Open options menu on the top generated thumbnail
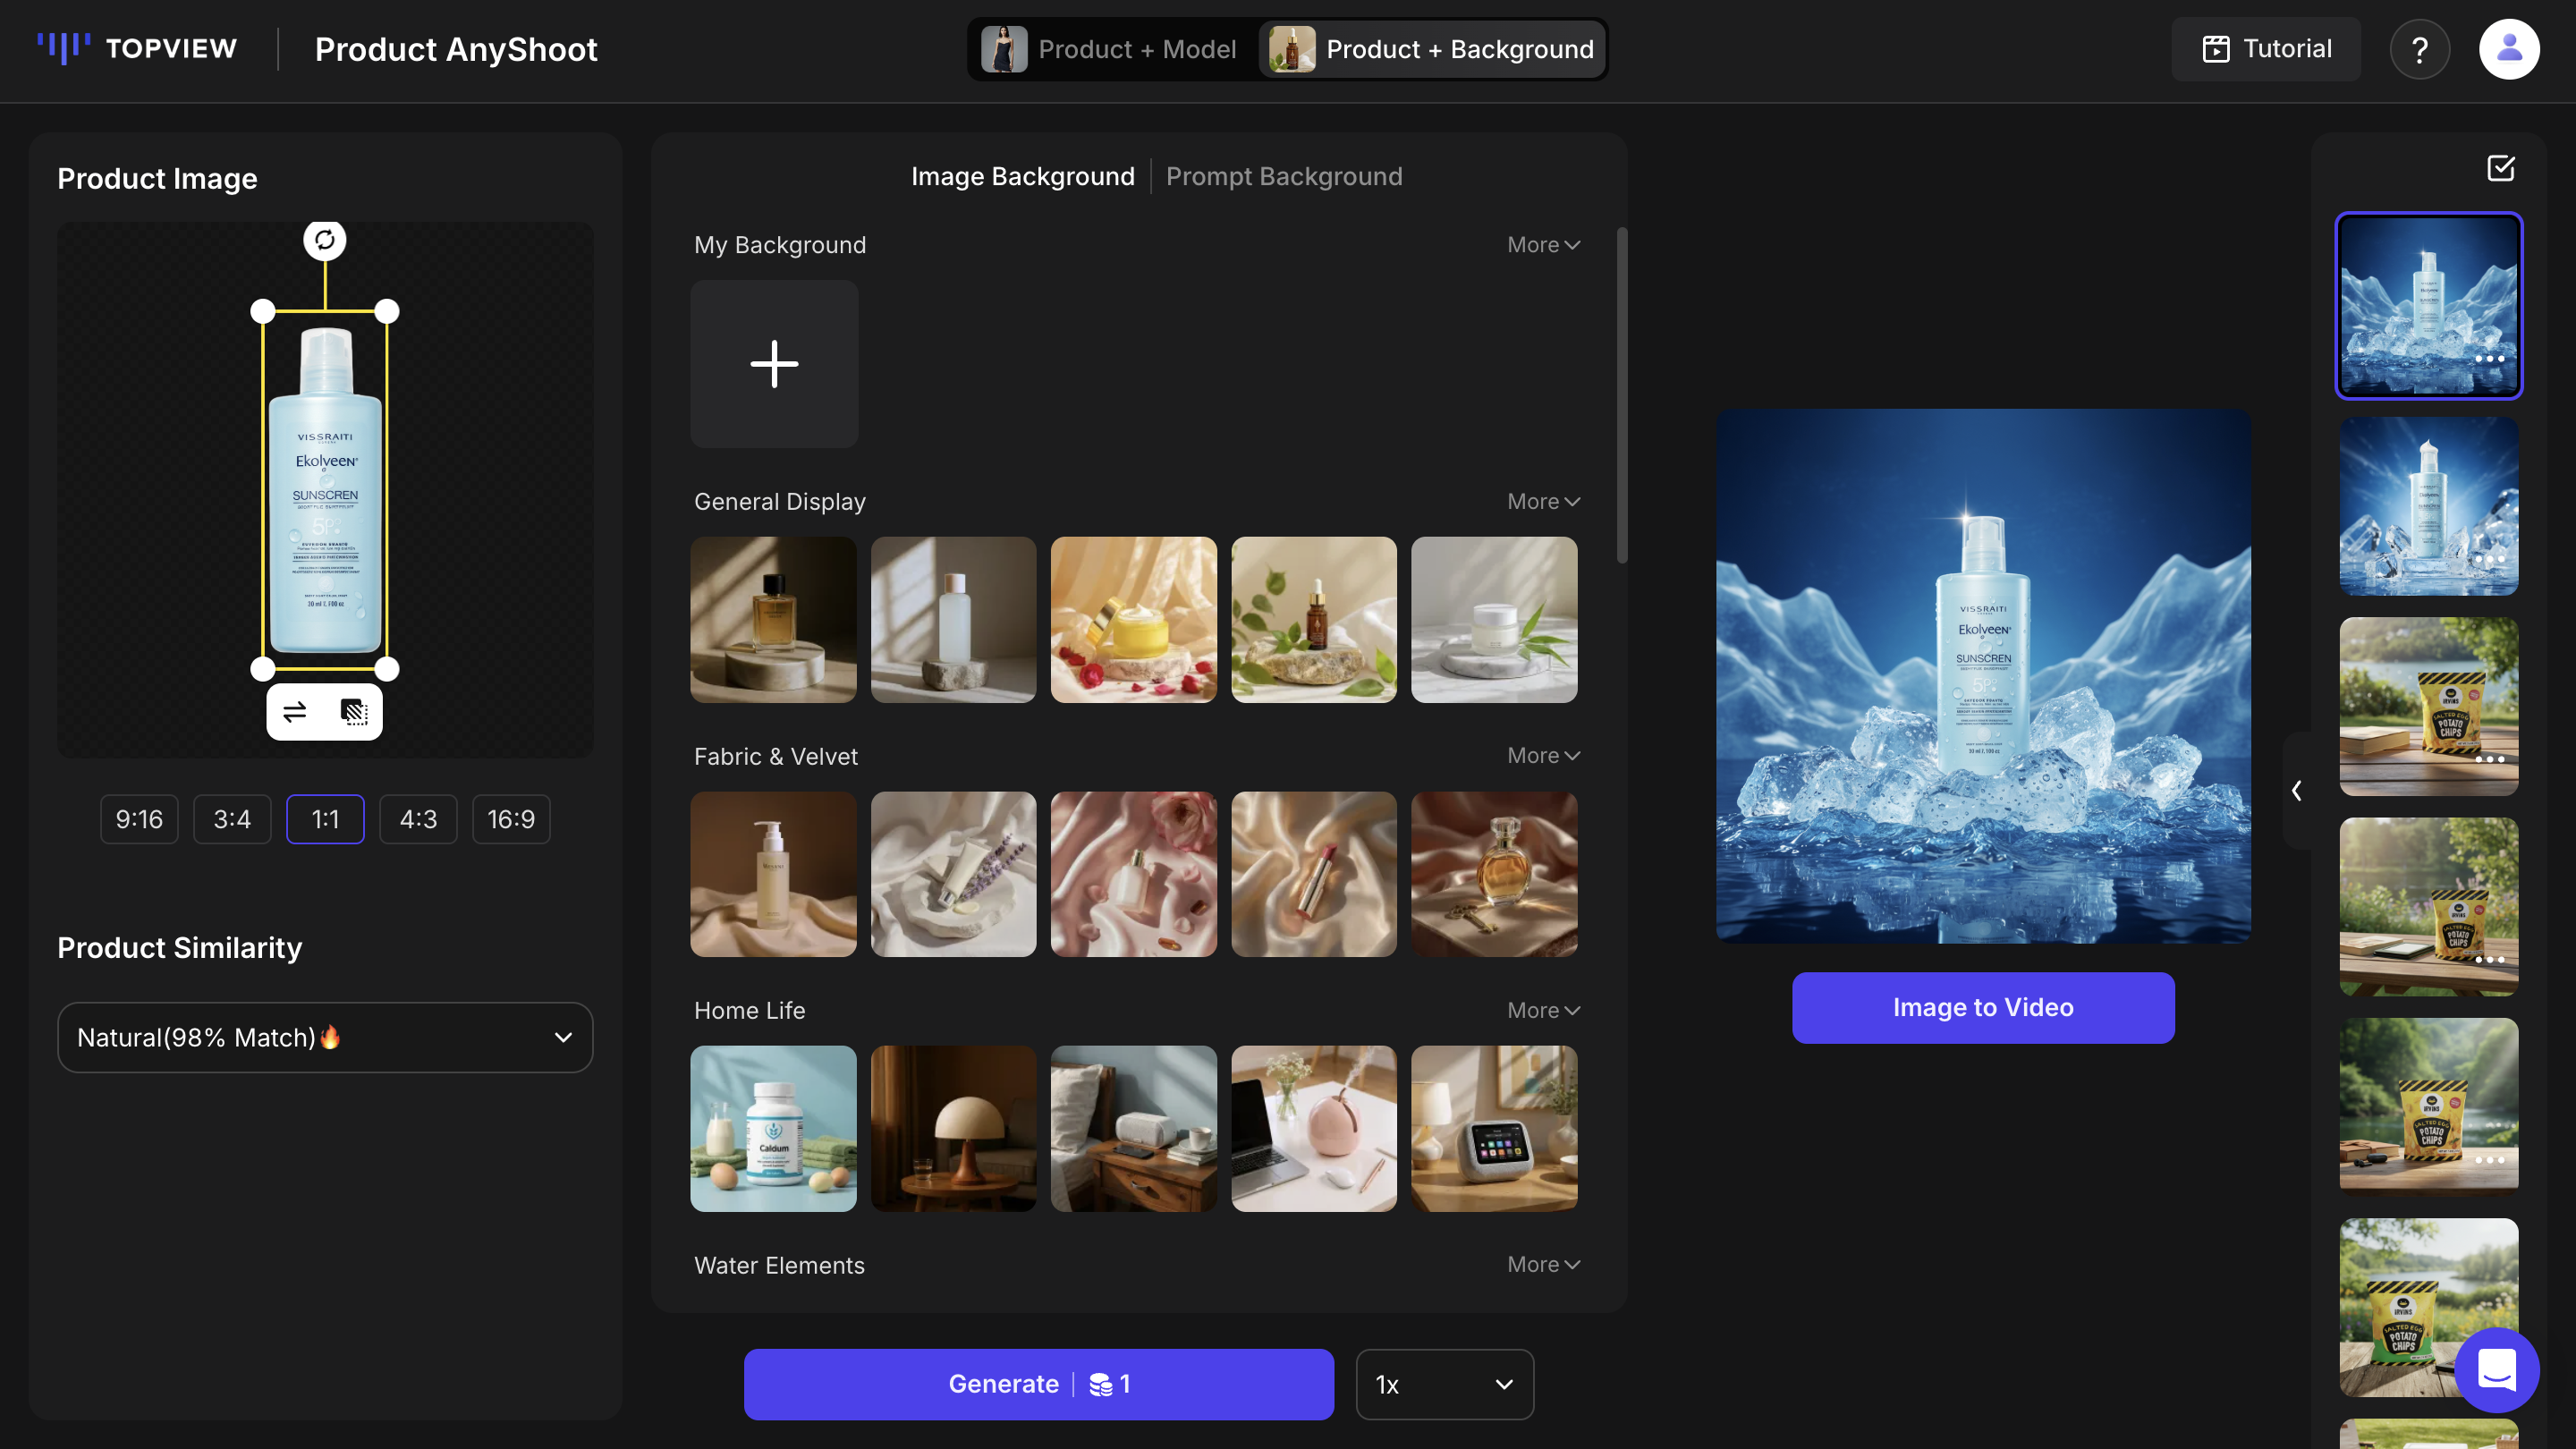Image resolution: width=2576 pixels, height=1449 pixels. point(2489,357)
